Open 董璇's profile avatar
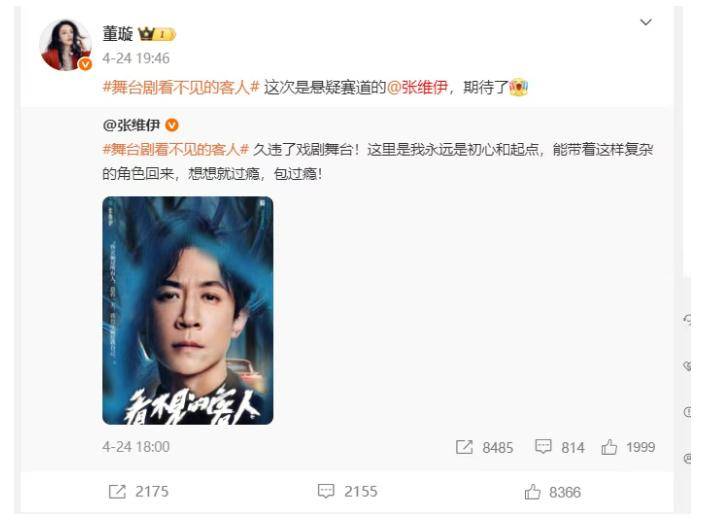This screenshot has width=718, height=520. pyautogui.click(x=66, y=45)
